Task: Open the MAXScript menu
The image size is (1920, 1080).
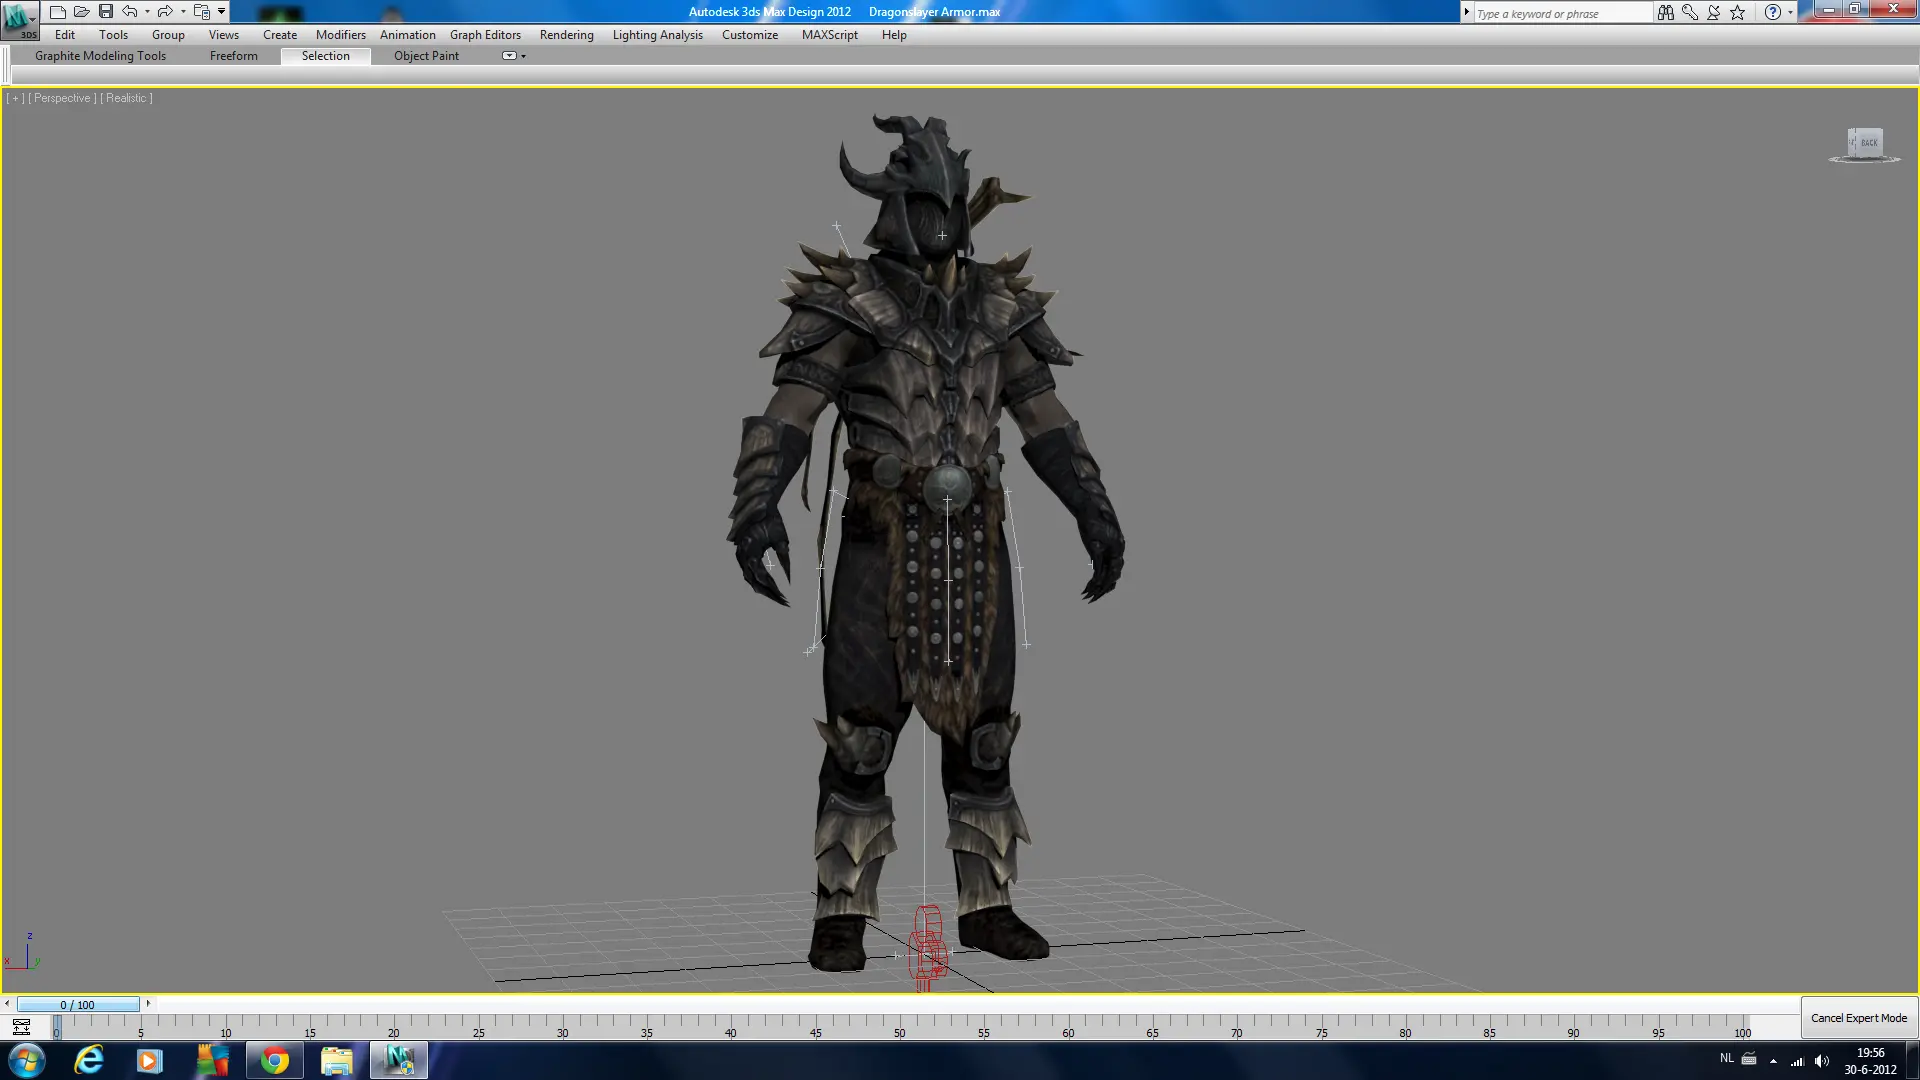Action: (830, 35)
